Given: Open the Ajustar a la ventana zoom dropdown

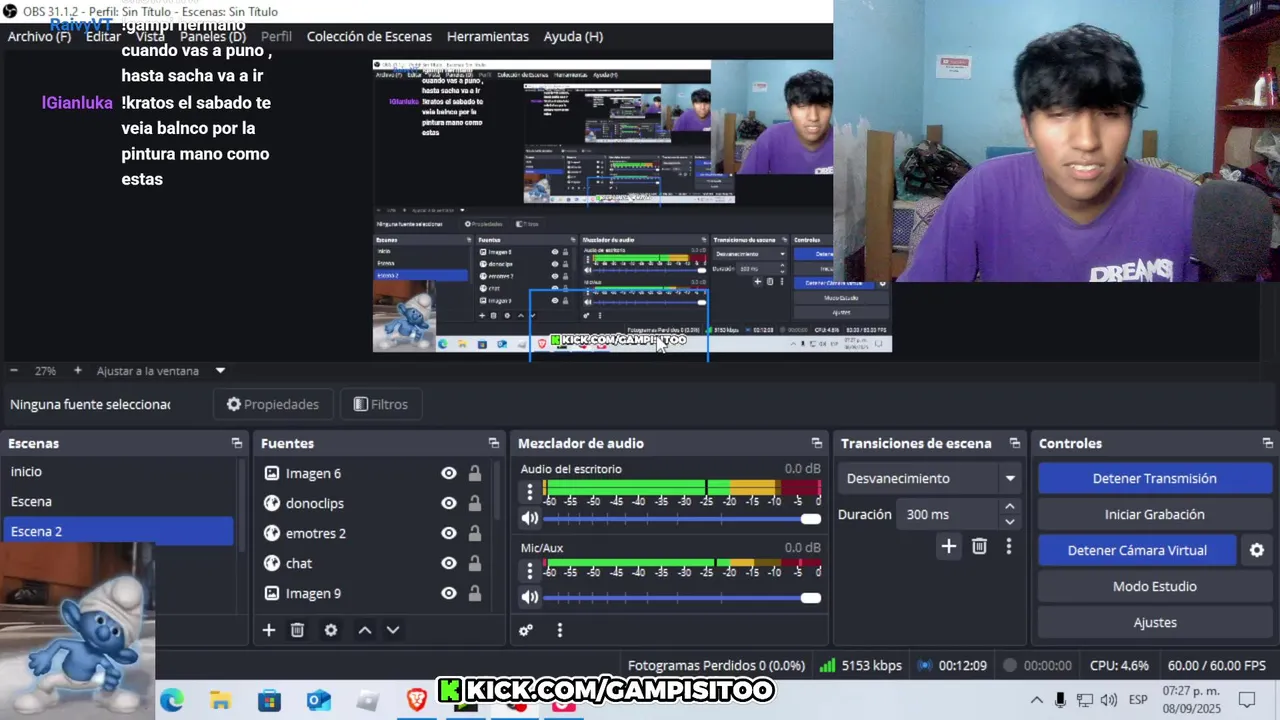Looking at the screenshot, I should click(161, 370).
